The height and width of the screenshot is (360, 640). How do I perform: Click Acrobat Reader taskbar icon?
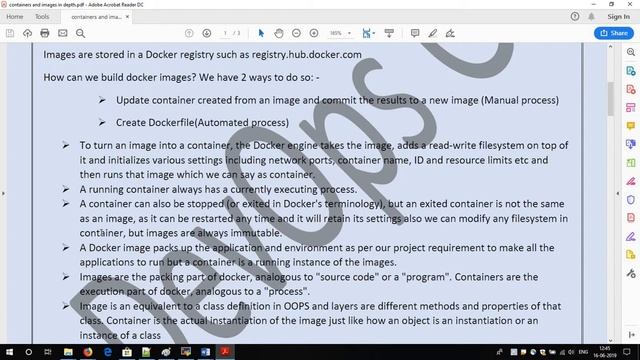(225, 352)
